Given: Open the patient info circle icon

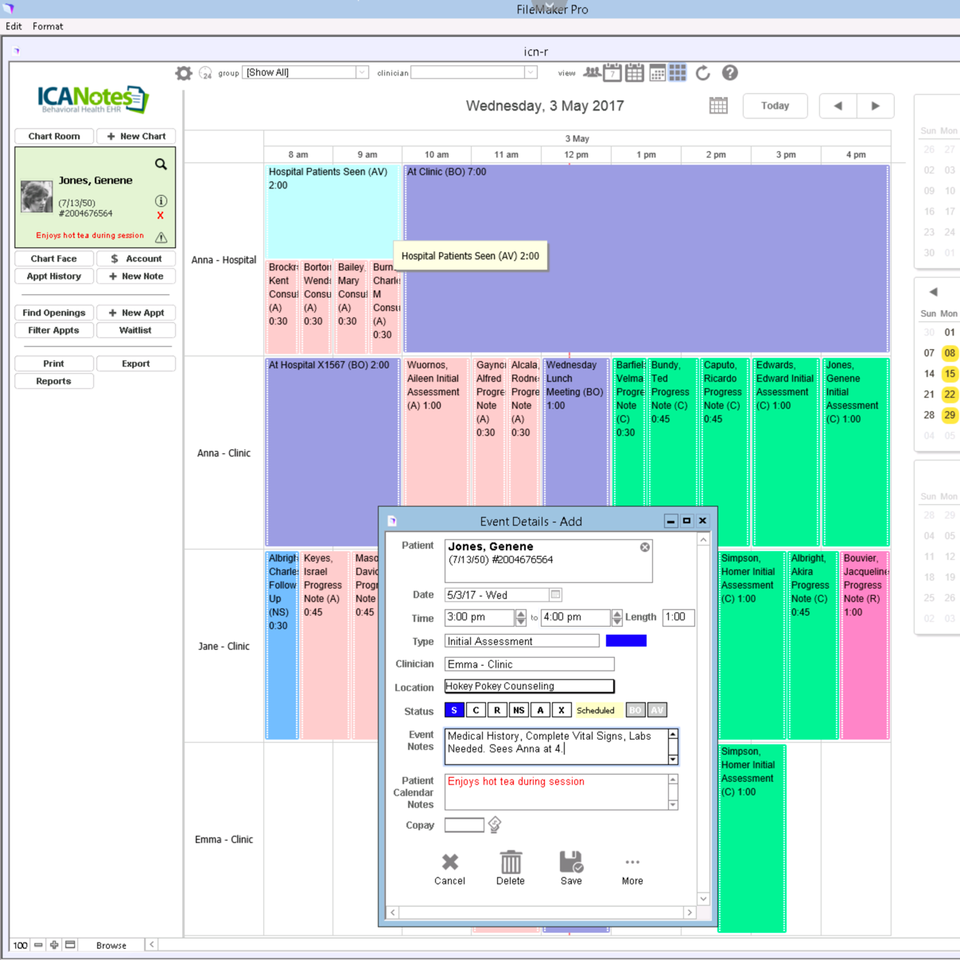Looking at the screenshot, I should [161, 201].
